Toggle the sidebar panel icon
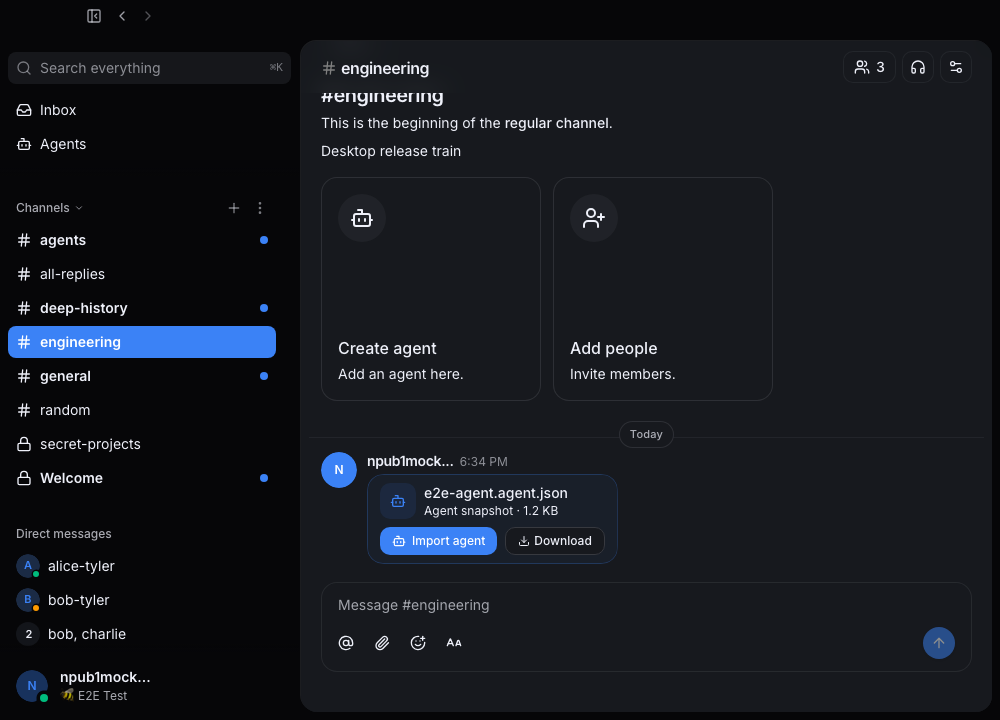This screenshot has height=720, width=1000. coord(94,16)
